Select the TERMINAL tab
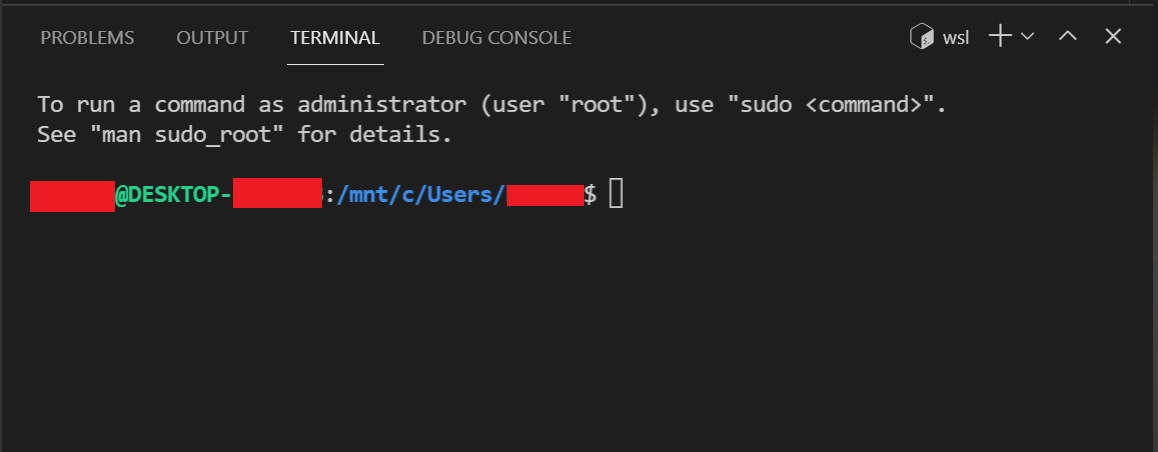The image size is (1158, 452). coord(335,38)
